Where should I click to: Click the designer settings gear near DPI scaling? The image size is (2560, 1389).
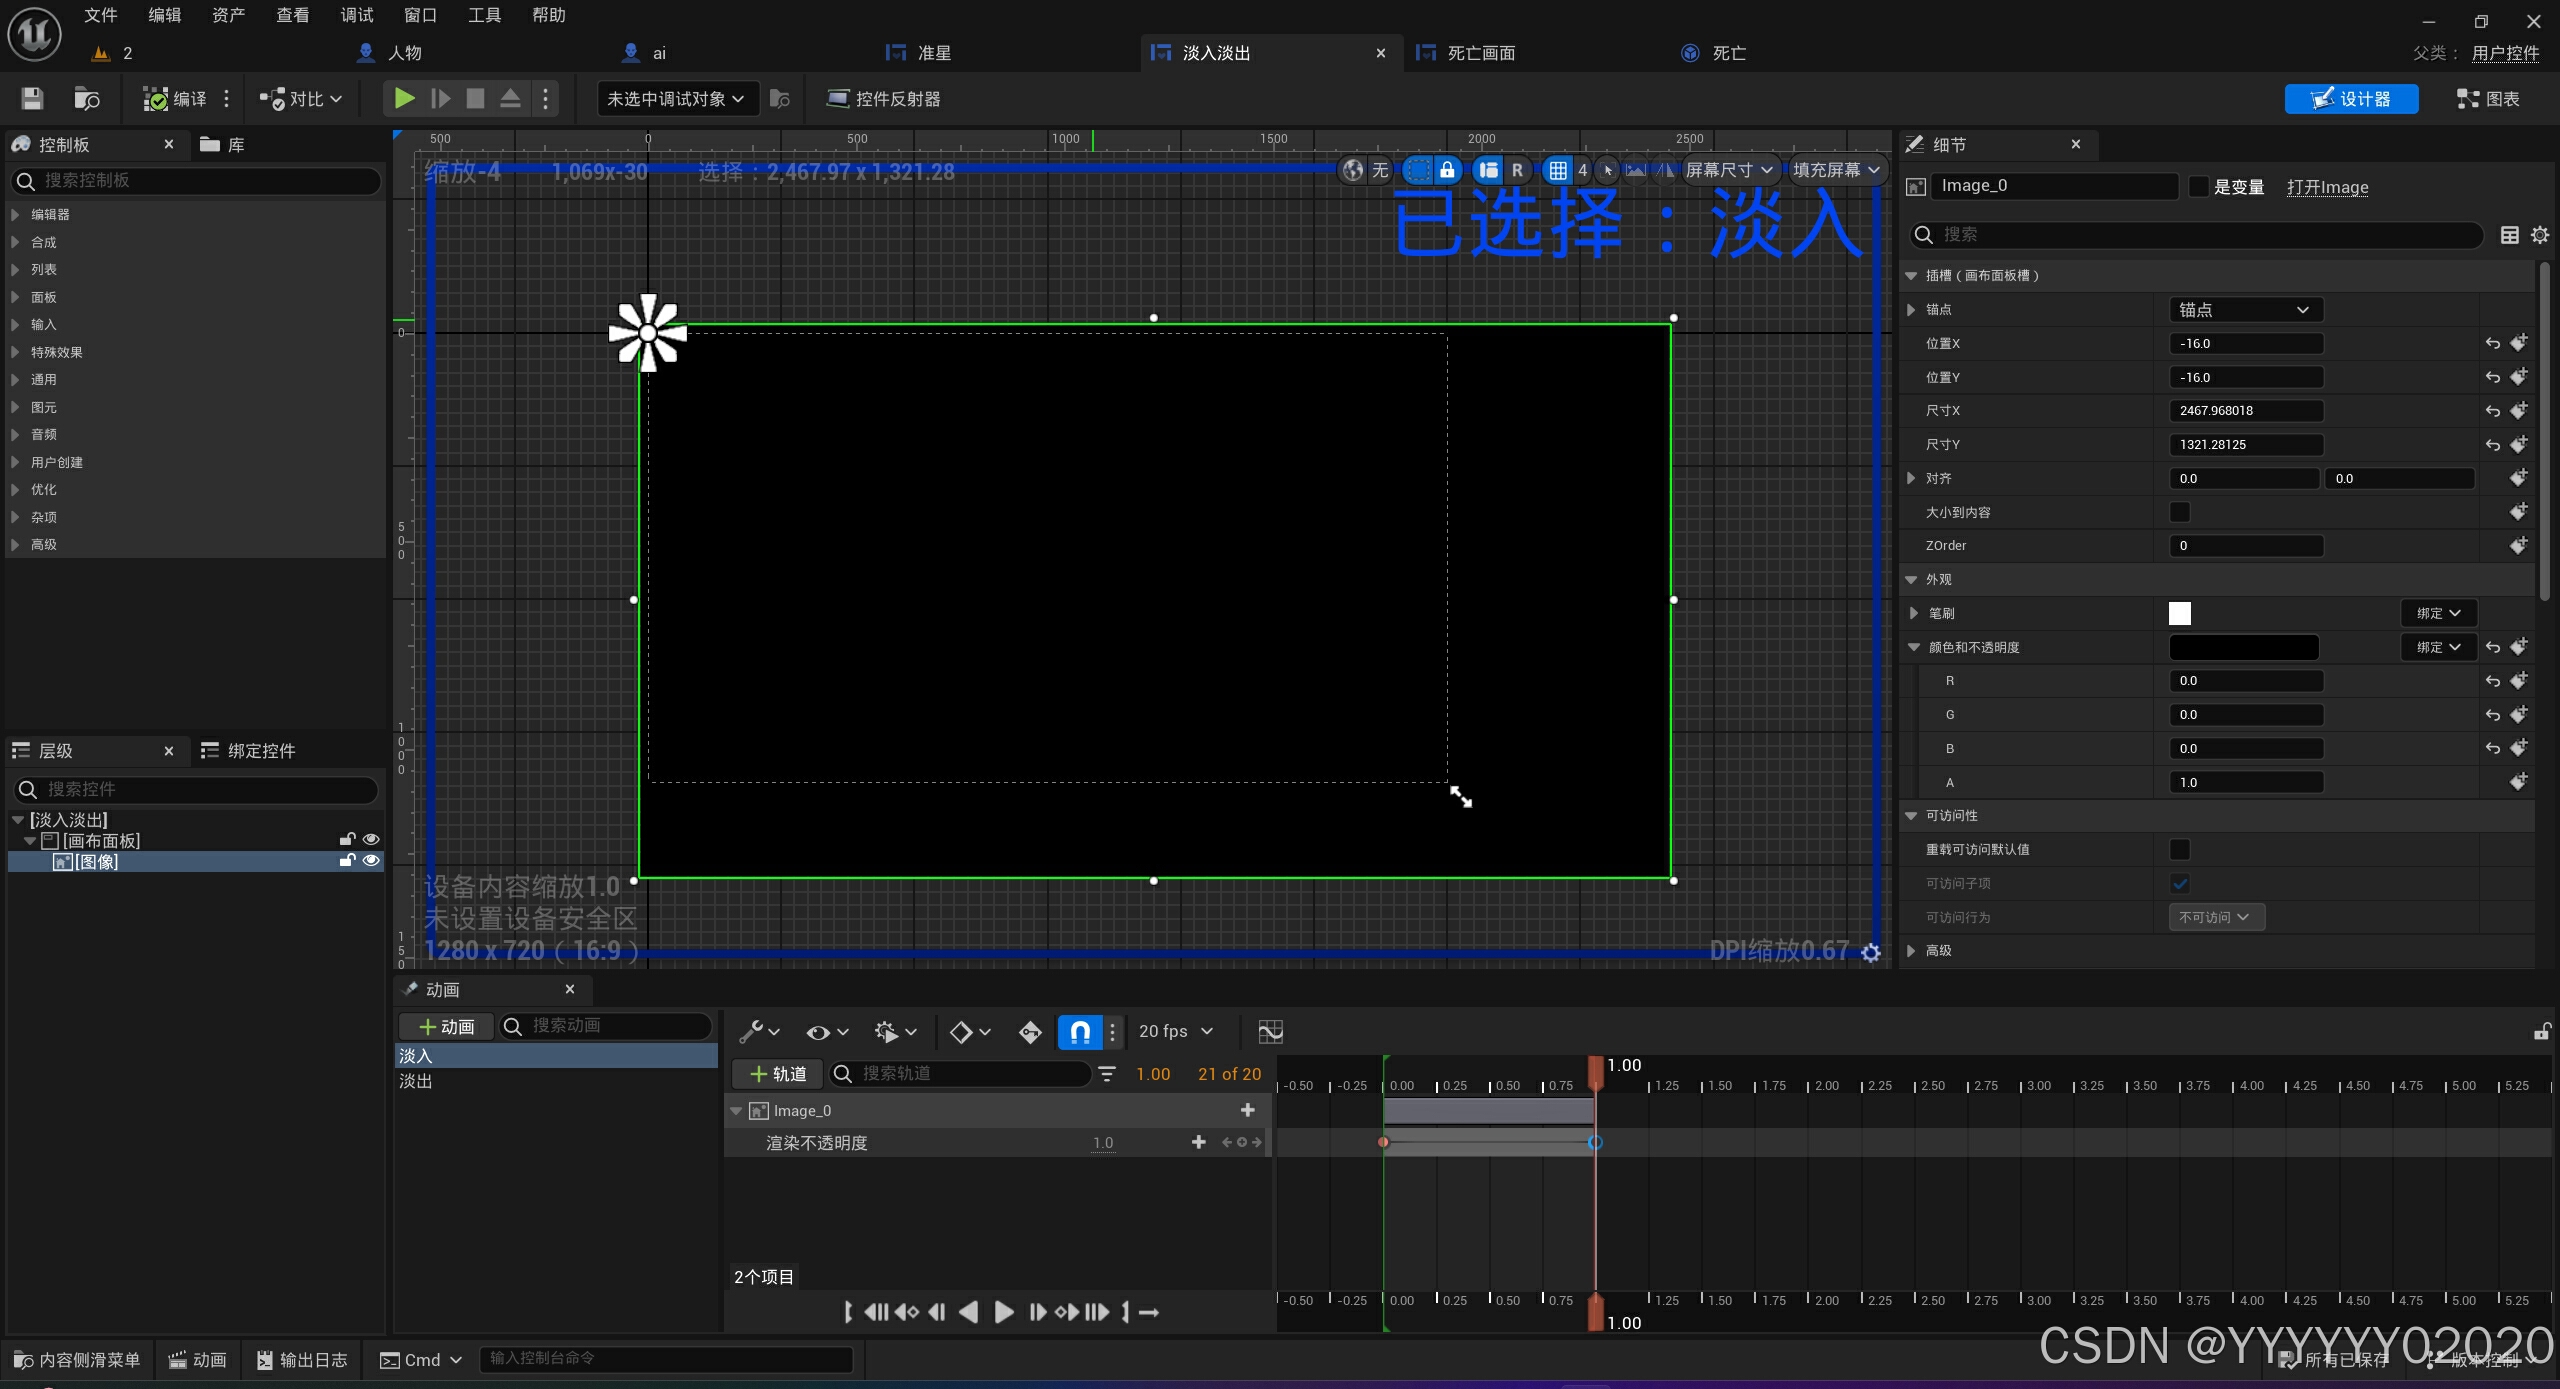tap(1871, 953)
